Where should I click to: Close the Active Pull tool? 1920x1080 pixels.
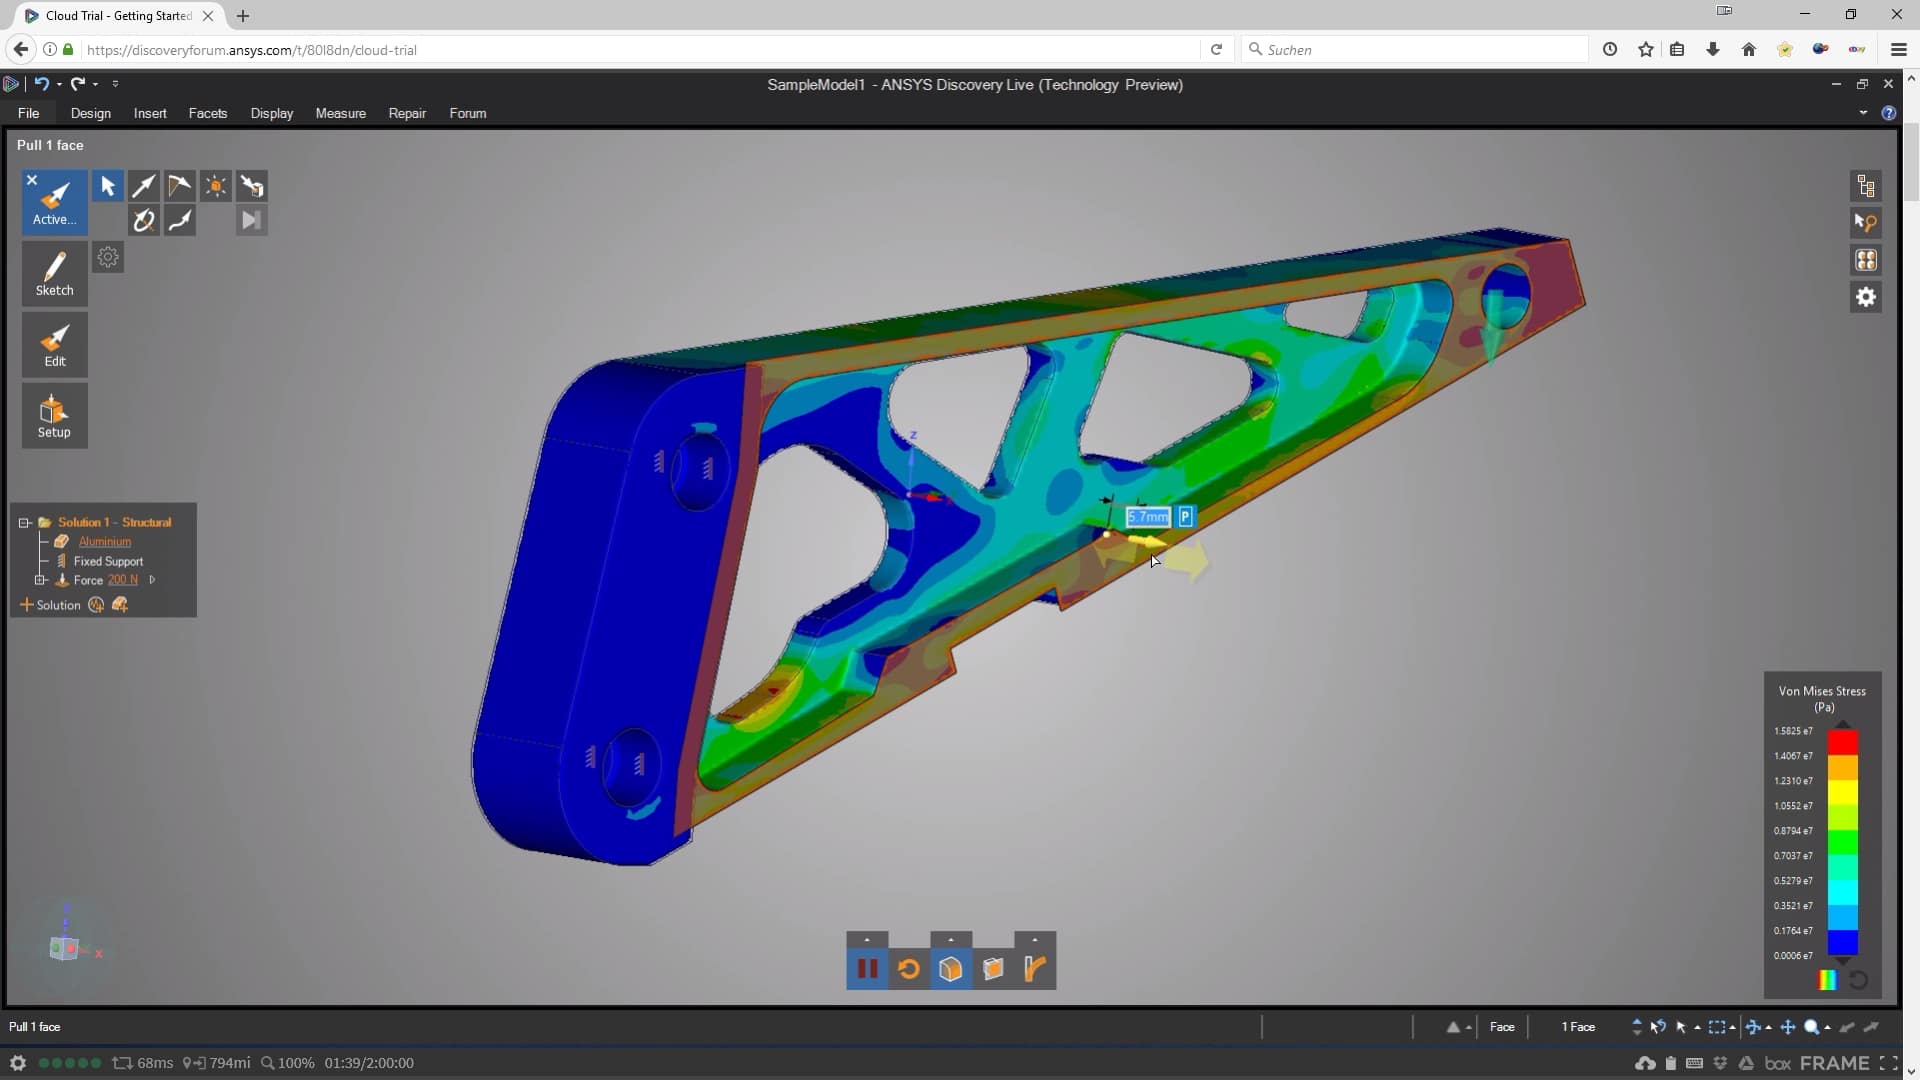pos(32,180)
